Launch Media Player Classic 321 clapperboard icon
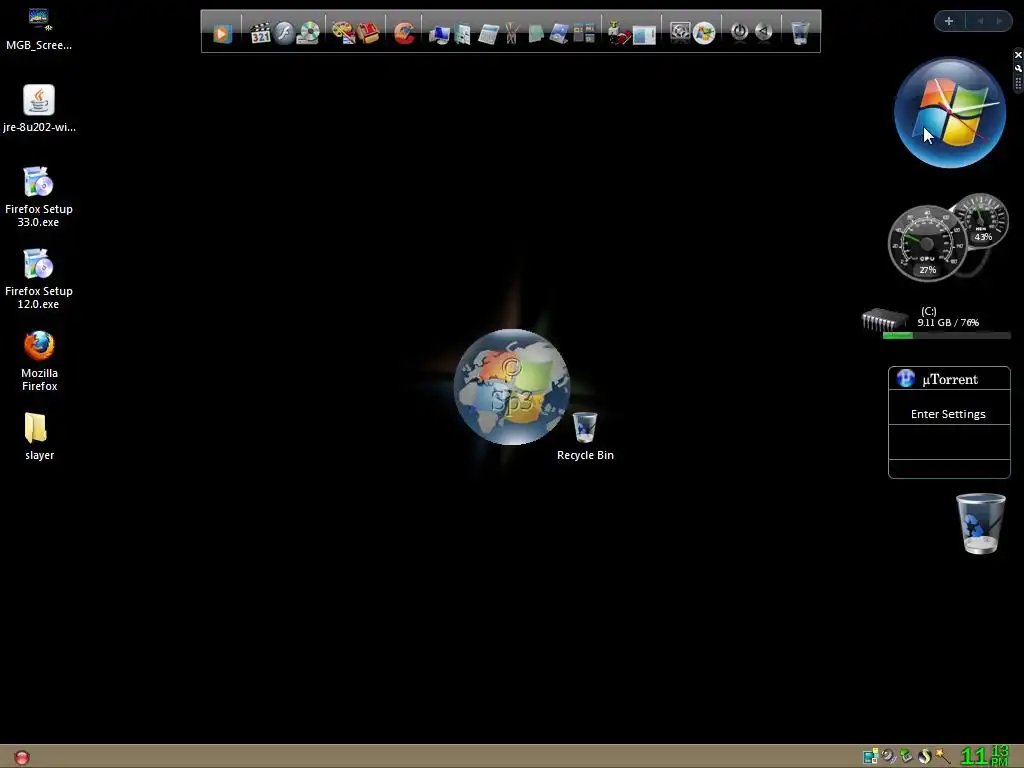The height and width of the screenshot is (768, 1024). (x=261, y=33)
